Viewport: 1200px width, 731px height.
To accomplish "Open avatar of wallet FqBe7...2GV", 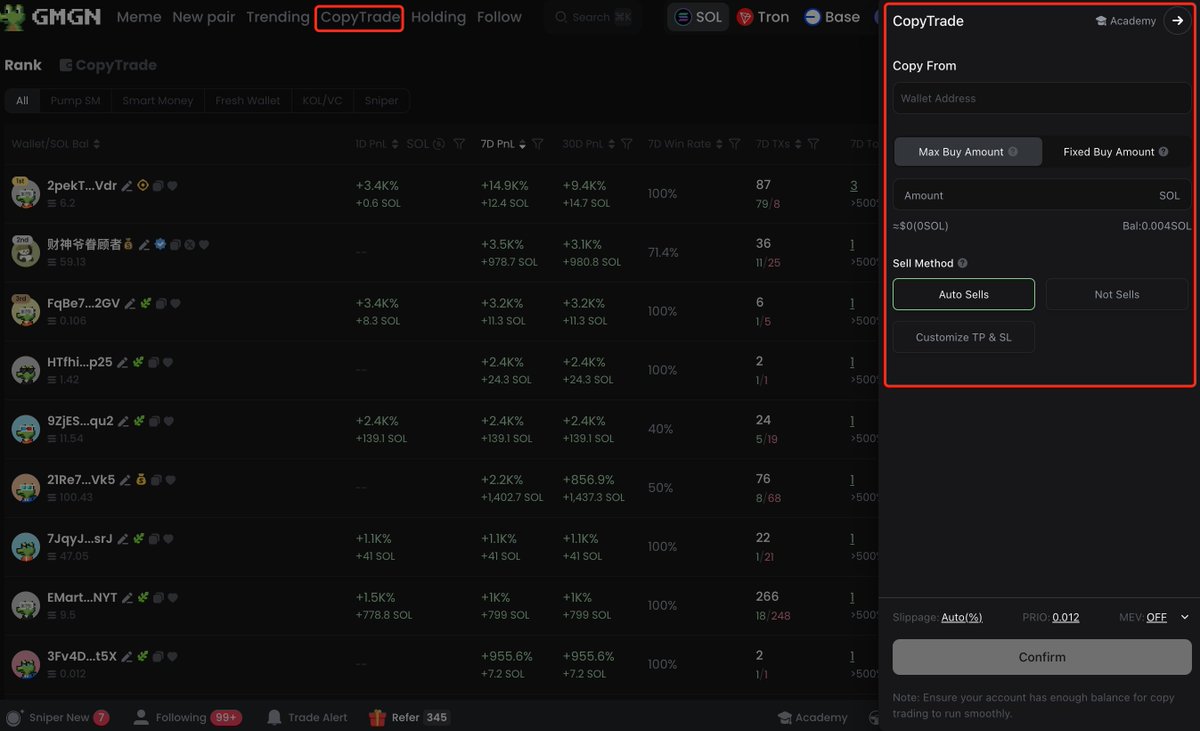I will (25, 310).
